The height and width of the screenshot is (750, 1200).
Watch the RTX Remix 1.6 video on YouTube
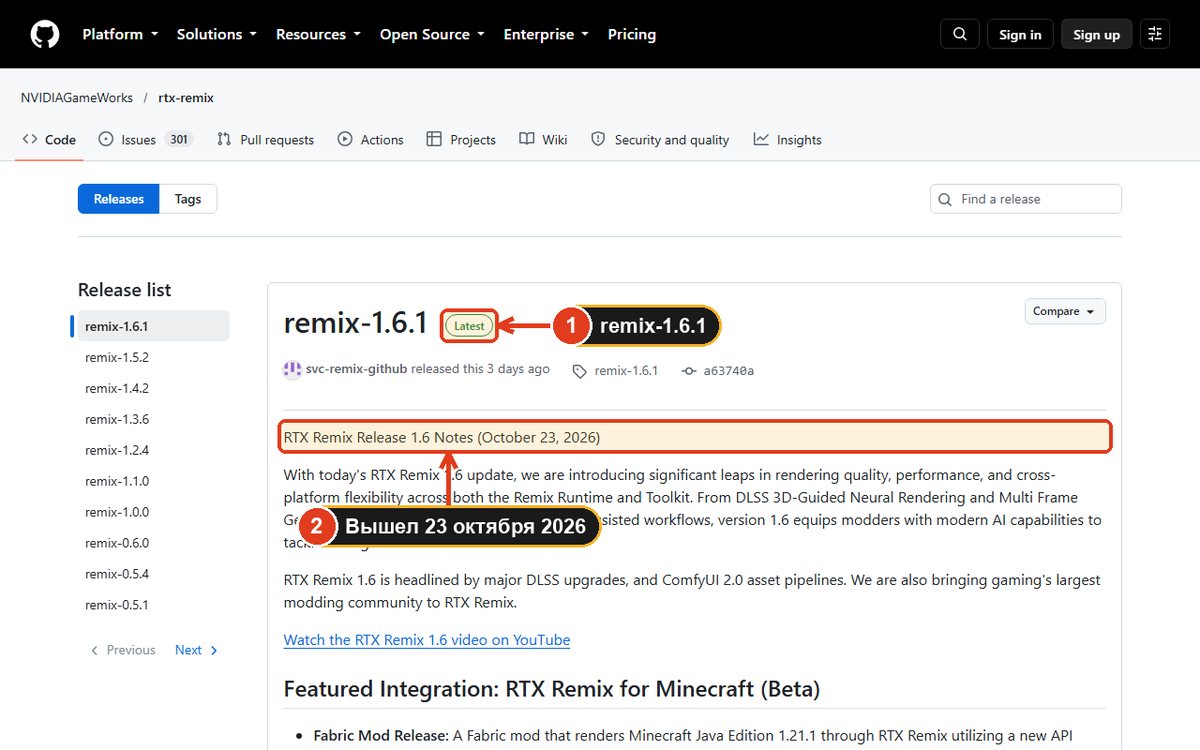pyautogui.click(x=427, y=640)
